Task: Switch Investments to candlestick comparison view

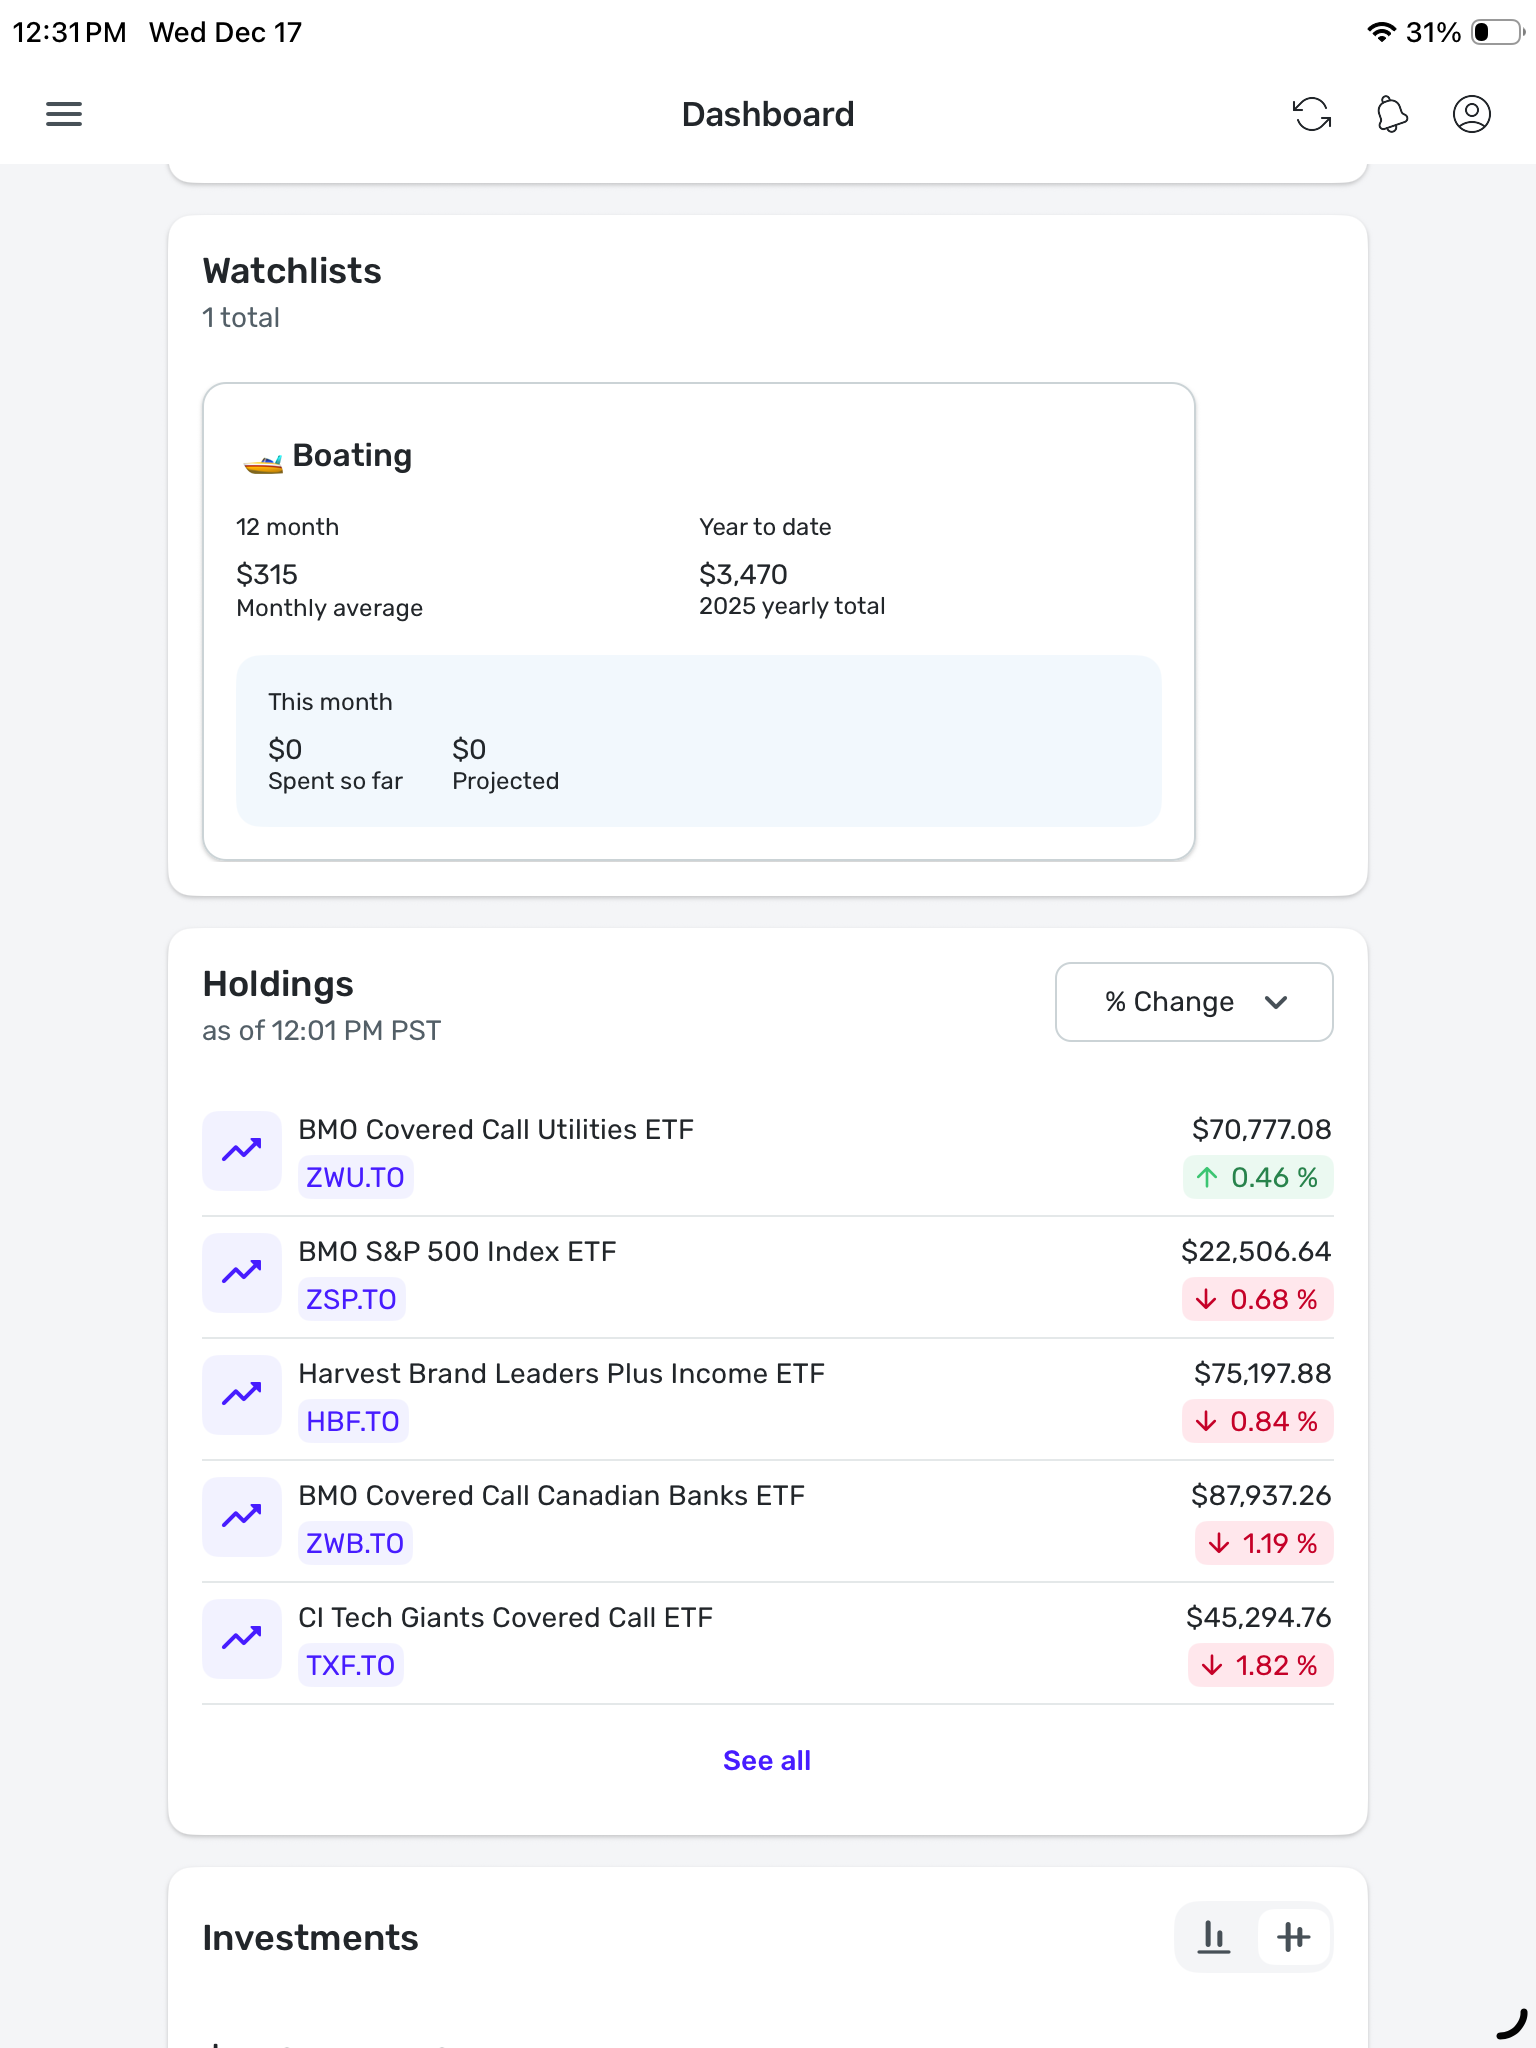Action: [1293, 1937]
